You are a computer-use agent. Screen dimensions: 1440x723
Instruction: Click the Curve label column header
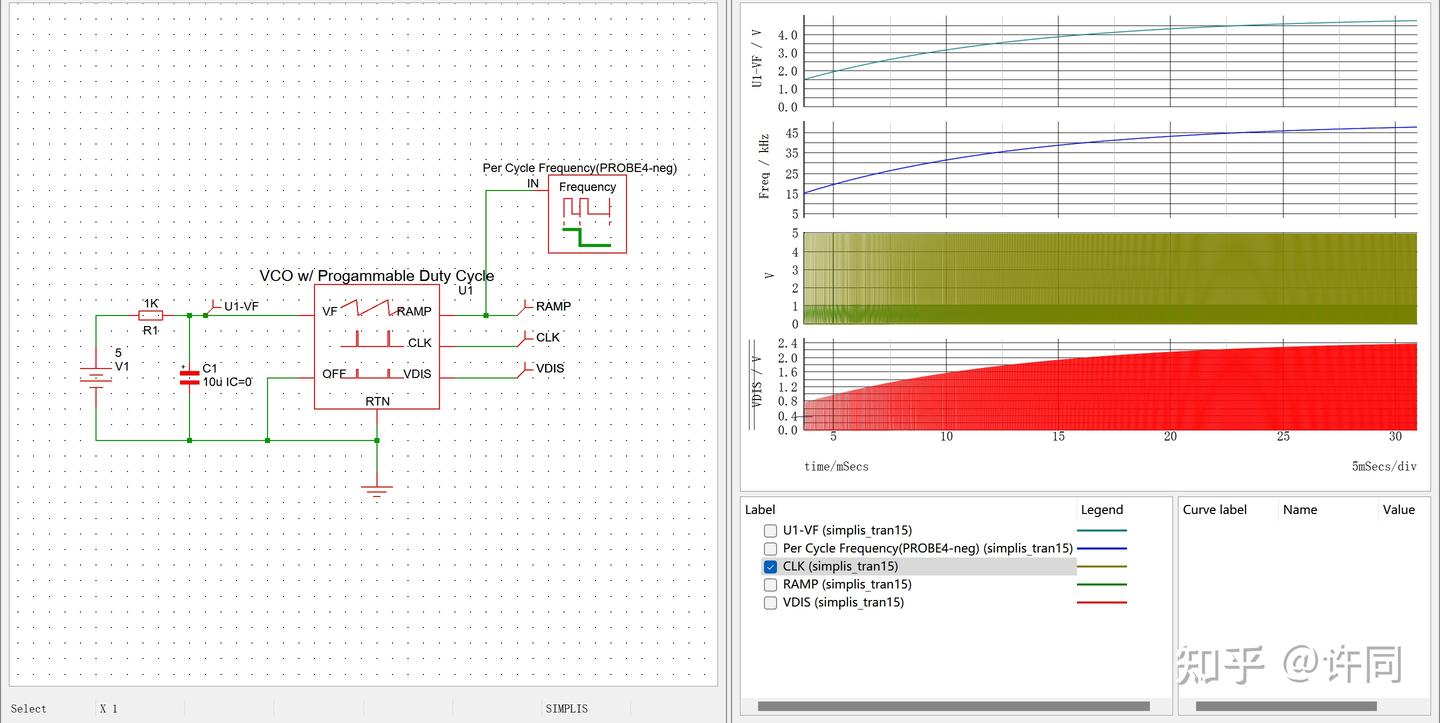(x=1215, y=510)
